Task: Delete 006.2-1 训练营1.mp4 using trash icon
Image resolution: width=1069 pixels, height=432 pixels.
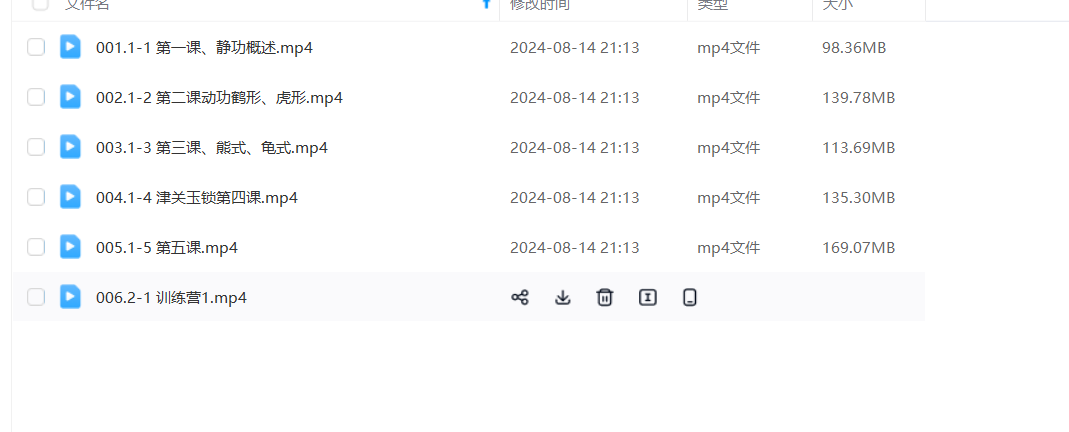Action: click(x=605, y=297)
